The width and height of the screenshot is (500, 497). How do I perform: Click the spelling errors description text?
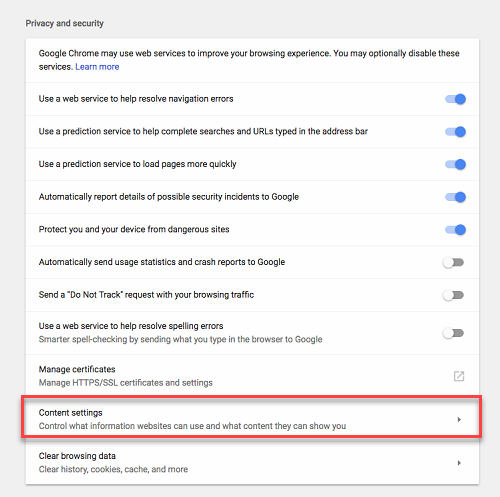point(180,339)
